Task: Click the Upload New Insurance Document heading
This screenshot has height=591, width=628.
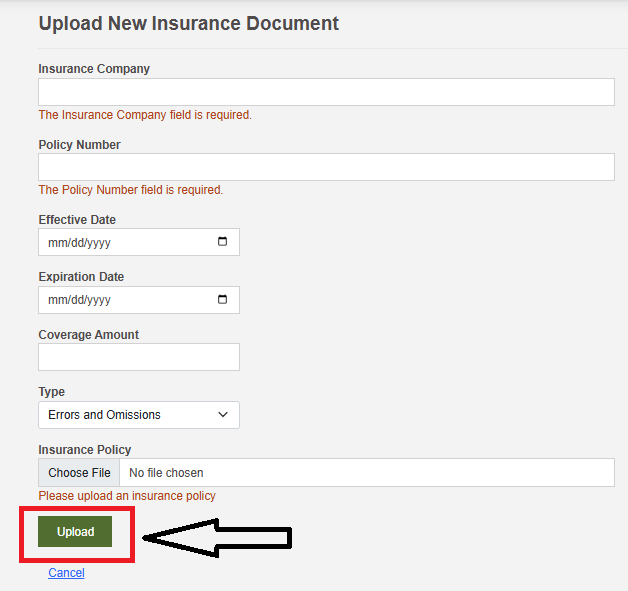Action: pyautogui.click(x=189, y=23)
